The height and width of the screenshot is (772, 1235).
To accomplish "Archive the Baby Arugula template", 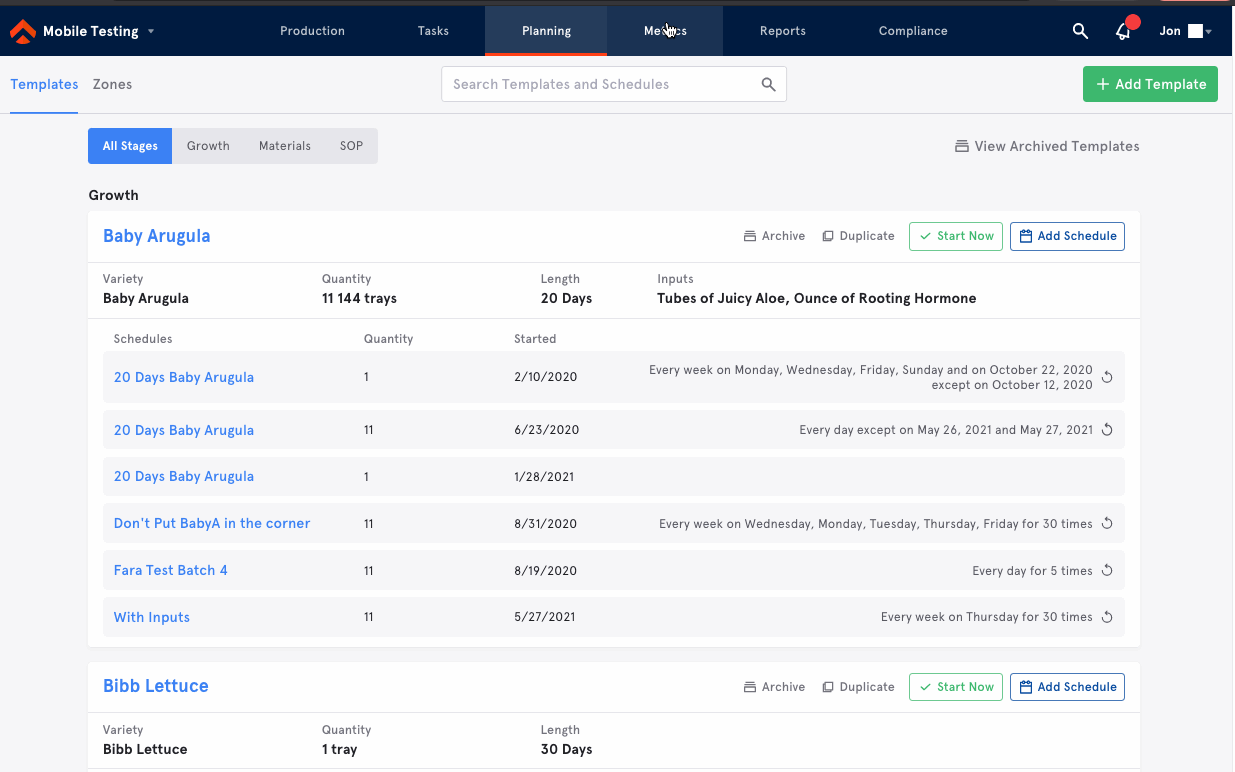I will coord(774,236).
